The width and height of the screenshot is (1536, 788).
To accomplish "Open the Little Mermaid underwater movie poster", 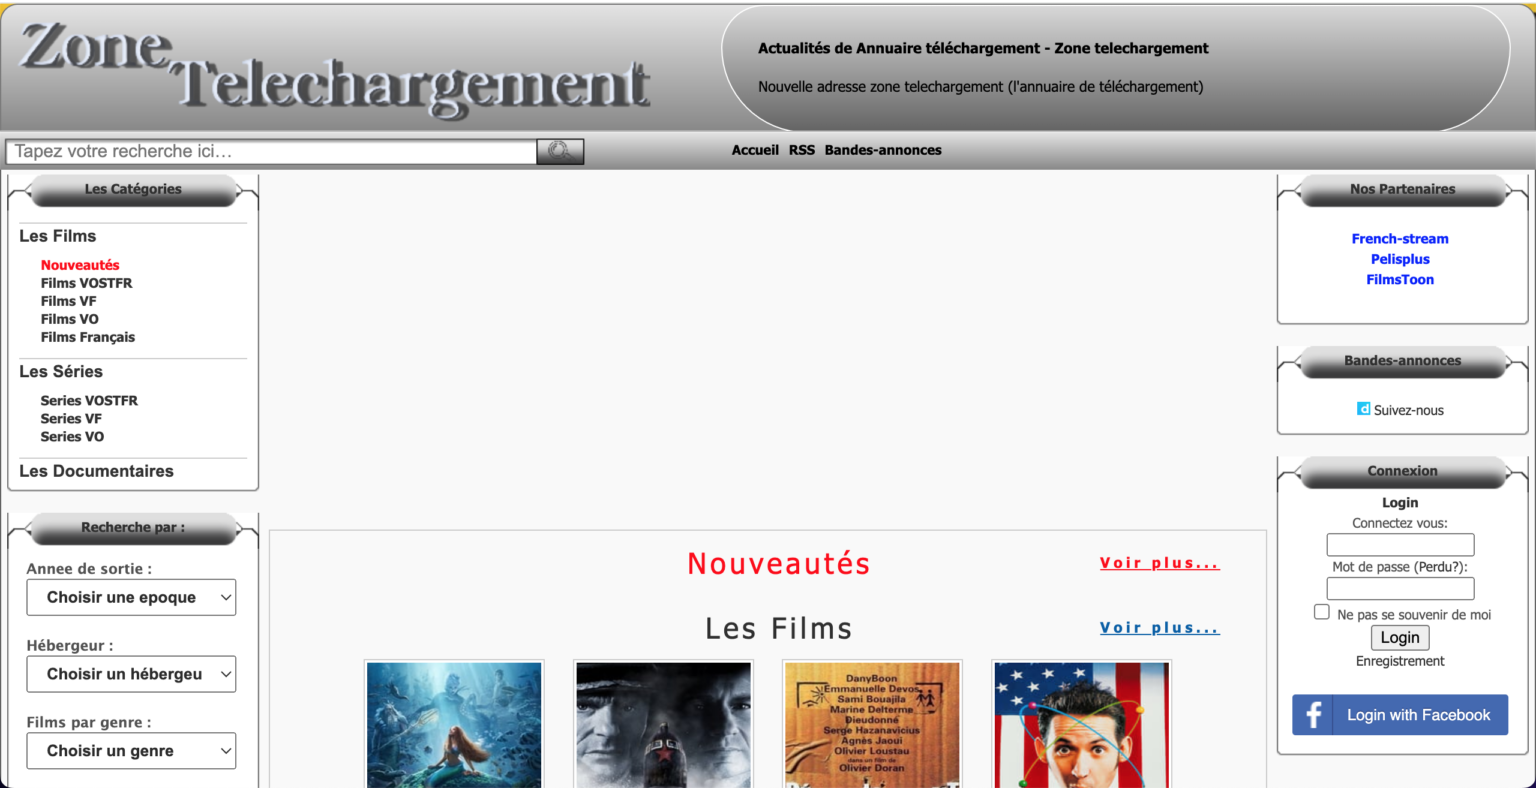I will pyautogui.click(x=454, y=725).
